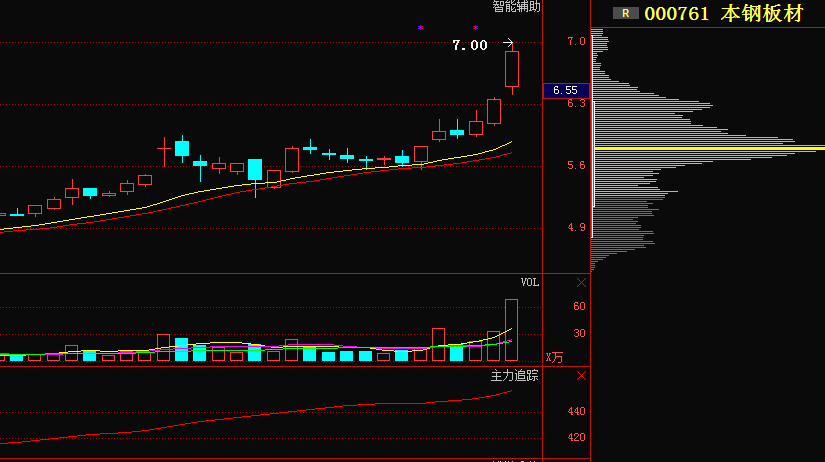This screenshot has width=825, height=462.
Task: Click the 7.00 high price label
Action: [470, 45]
